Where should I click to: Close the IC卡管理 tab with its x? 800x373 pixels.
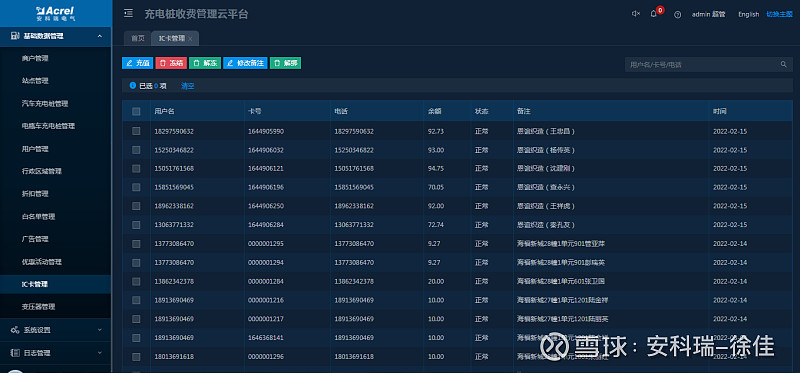(190, 39)
